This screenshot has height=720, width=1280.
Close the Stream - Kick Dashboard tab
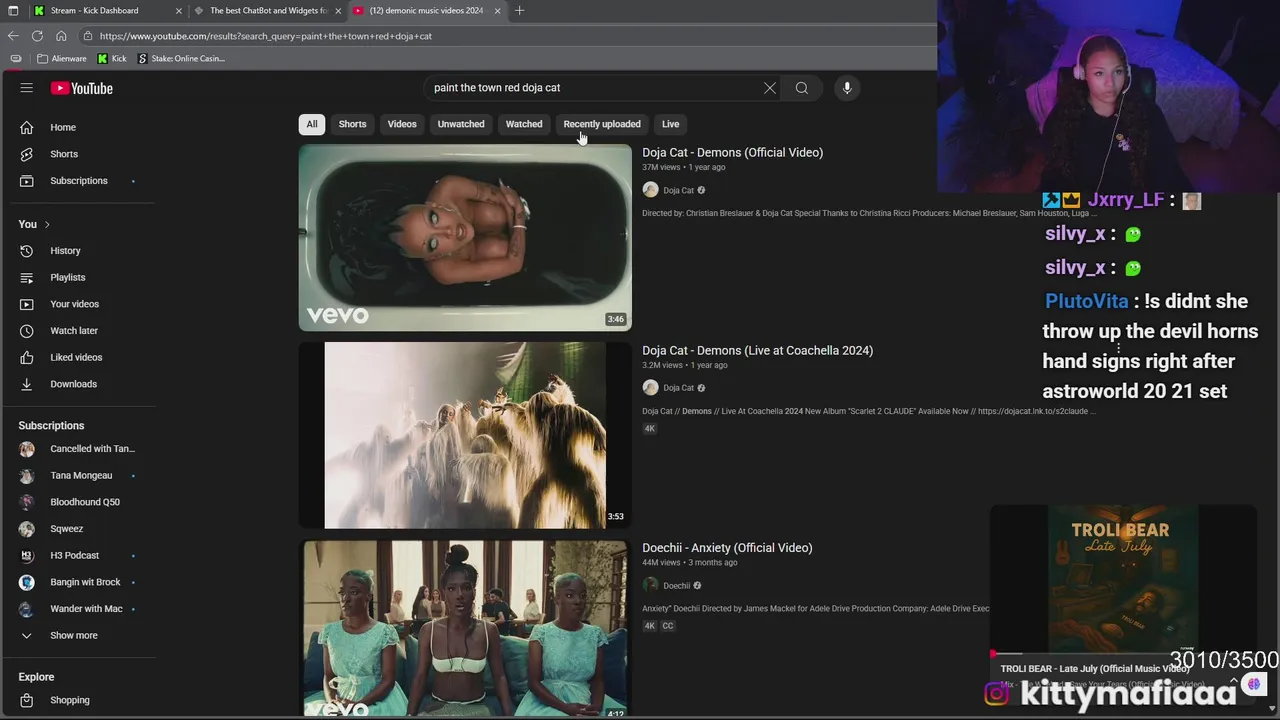point(179,10)
